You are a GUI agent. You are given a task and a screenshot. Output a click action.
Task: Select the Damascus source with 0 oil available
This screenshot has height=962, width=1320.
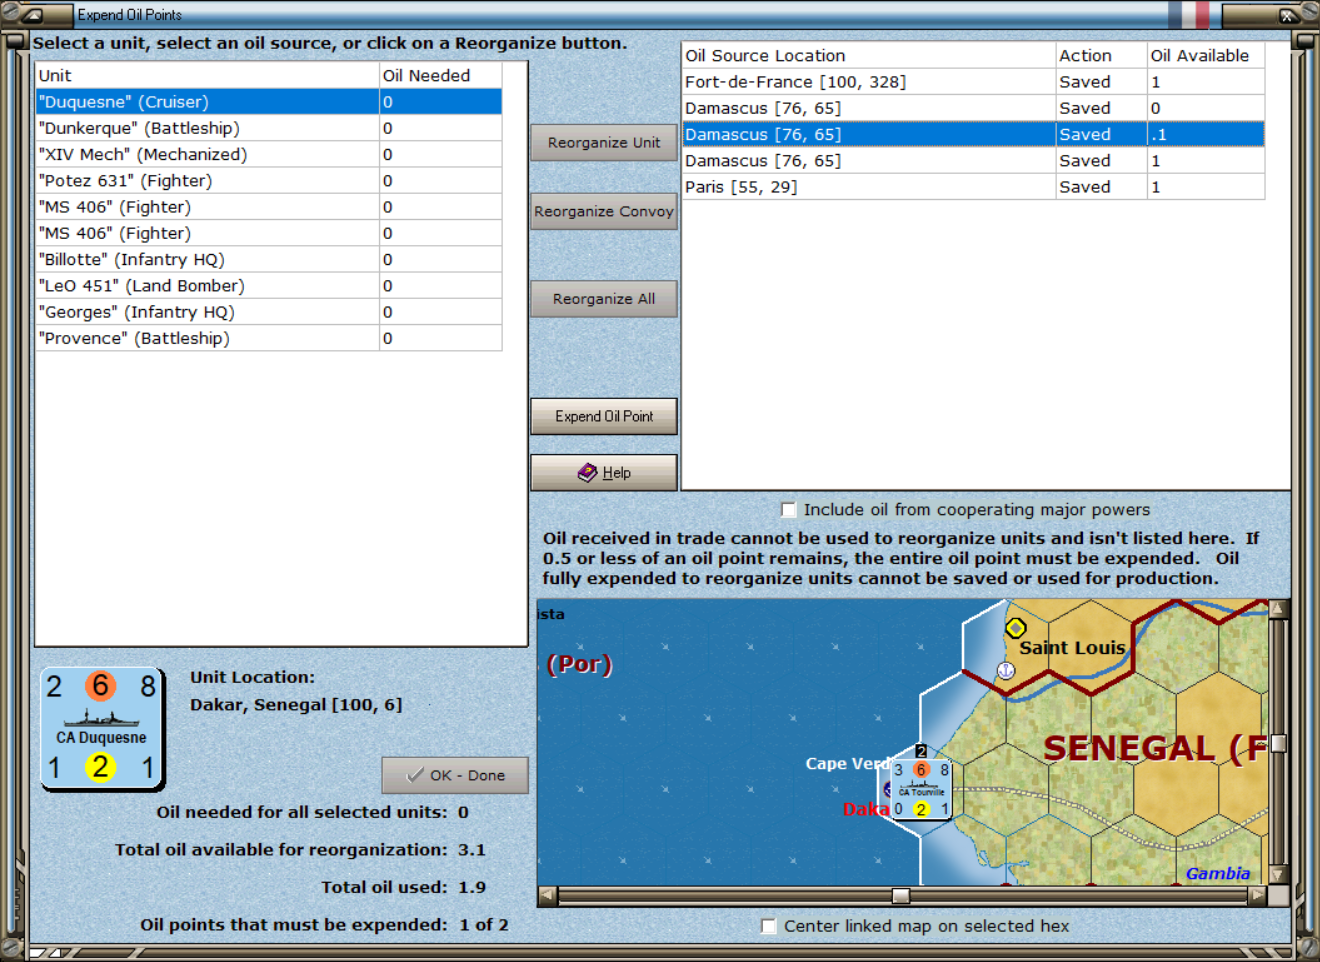coord(973,108)
